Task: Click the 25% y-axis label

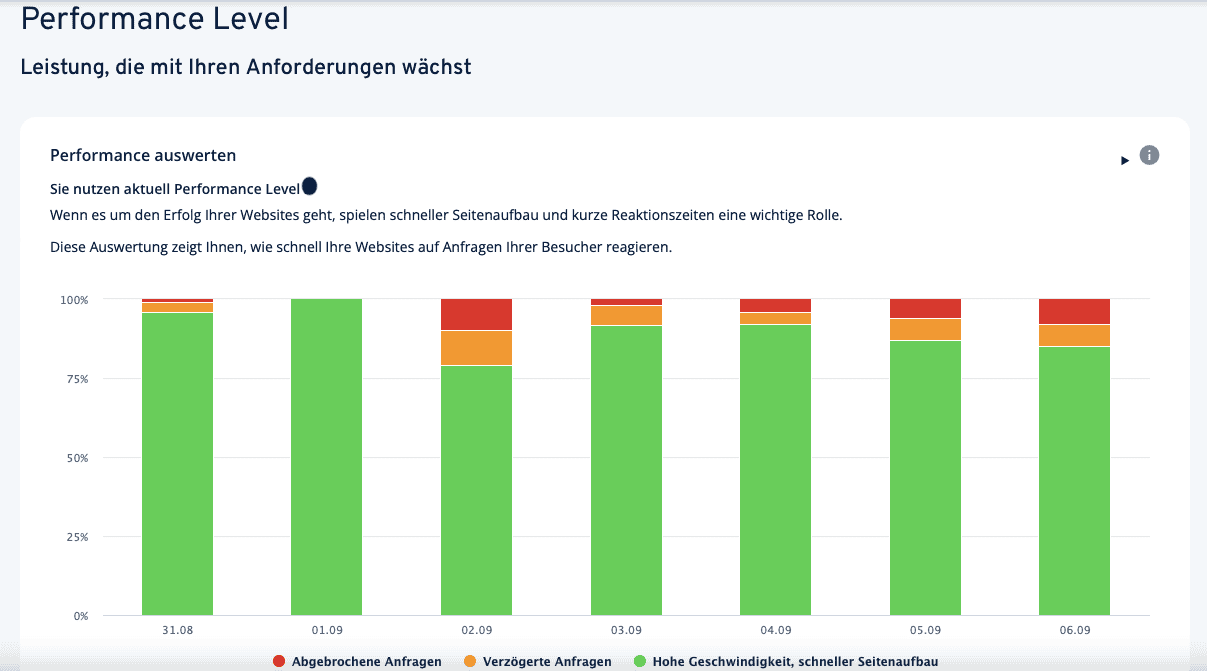Action: [78, 536]
